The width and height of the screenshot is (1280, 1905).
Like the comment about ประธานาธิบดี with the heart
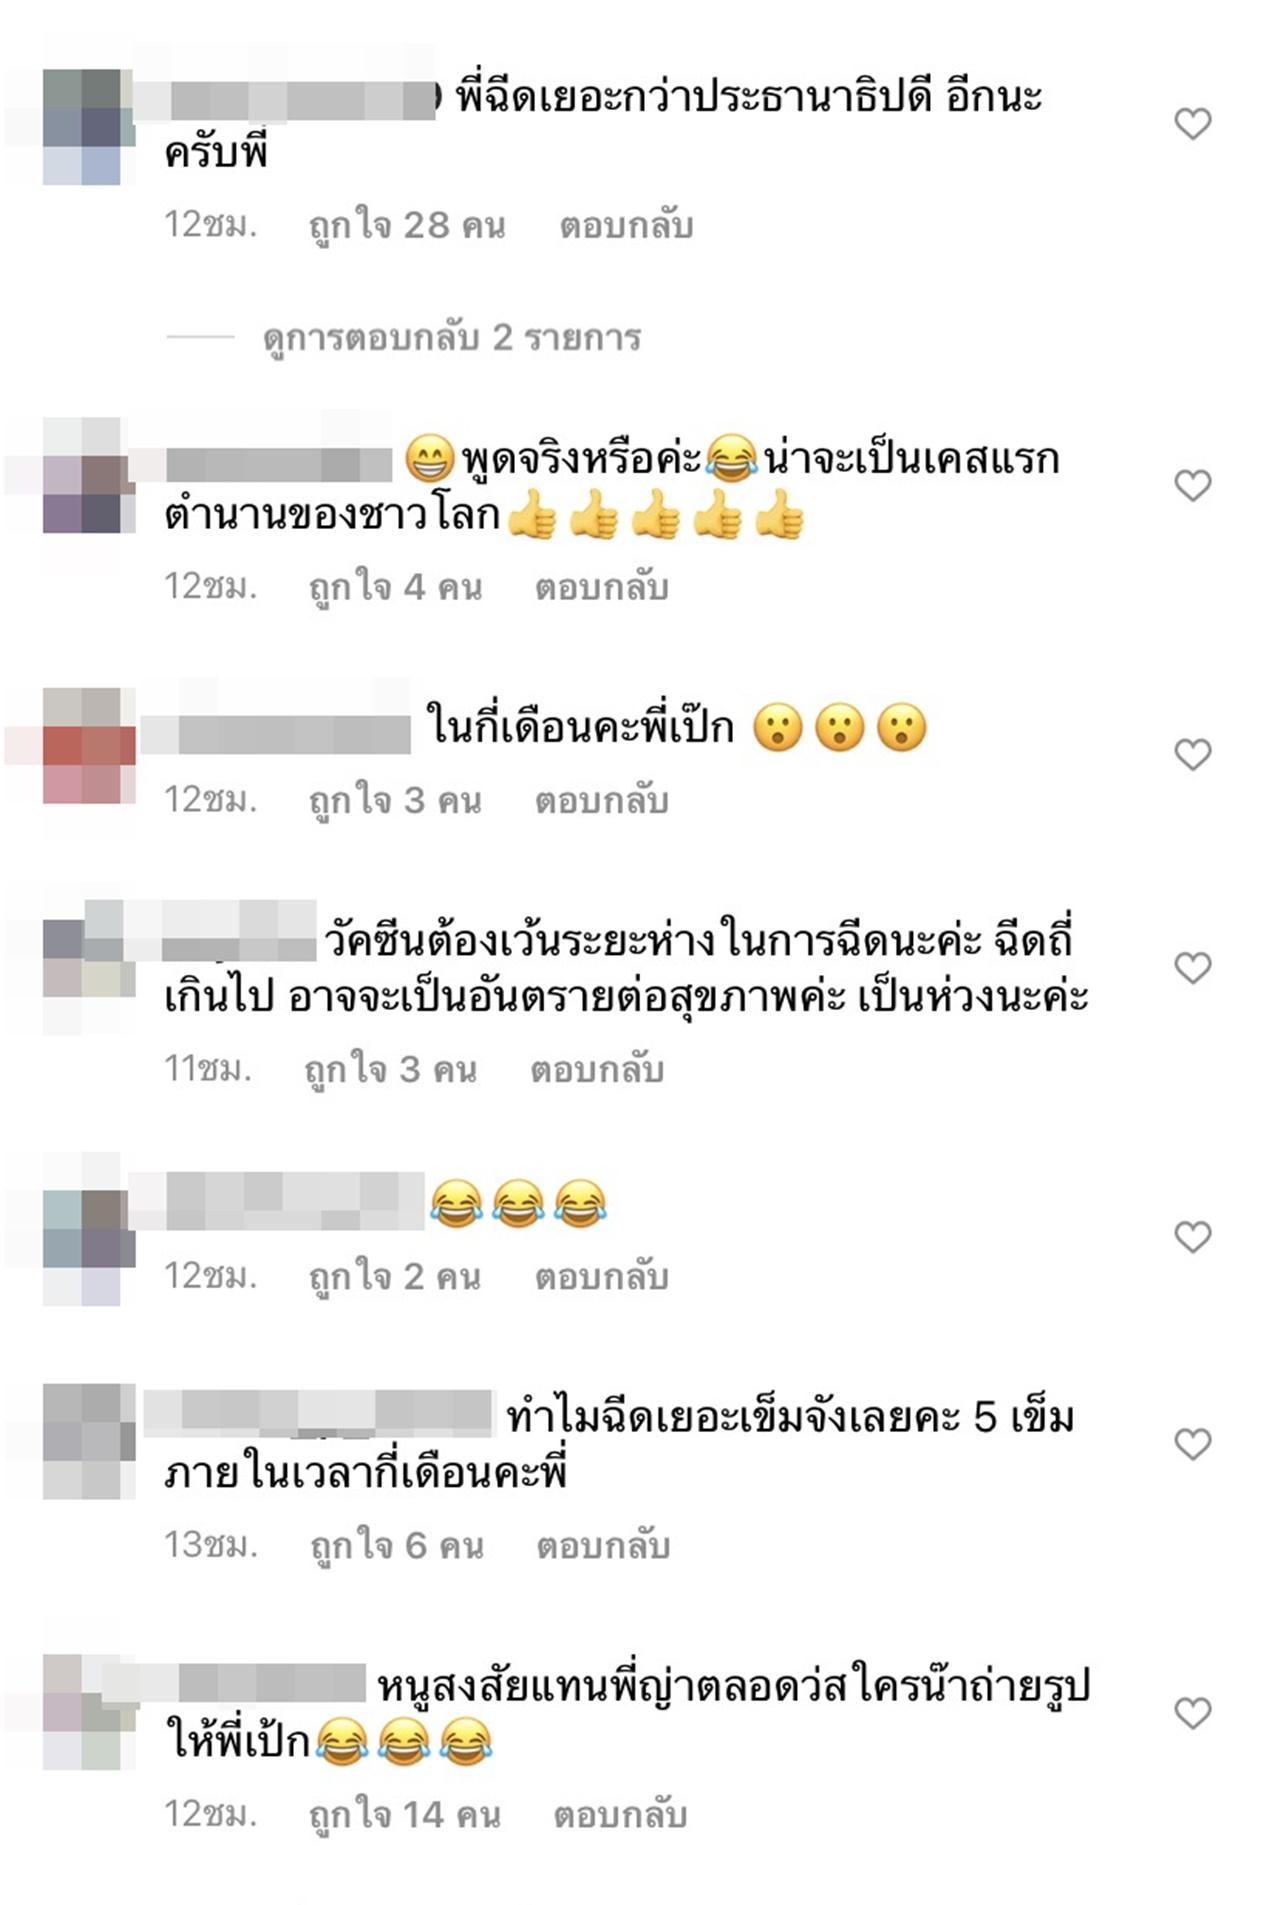click(x=1192, y=124)
